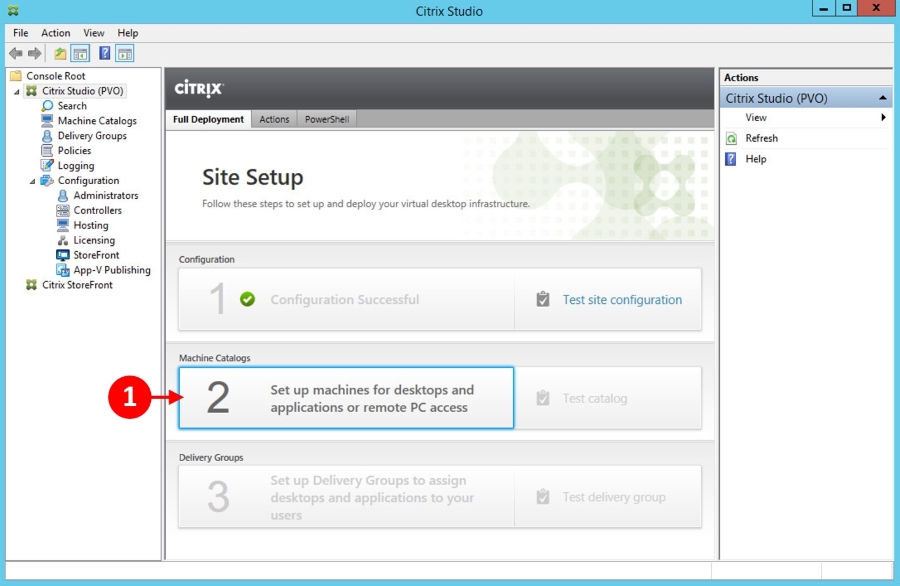Select Controllers under Configuration

(98, 211)
